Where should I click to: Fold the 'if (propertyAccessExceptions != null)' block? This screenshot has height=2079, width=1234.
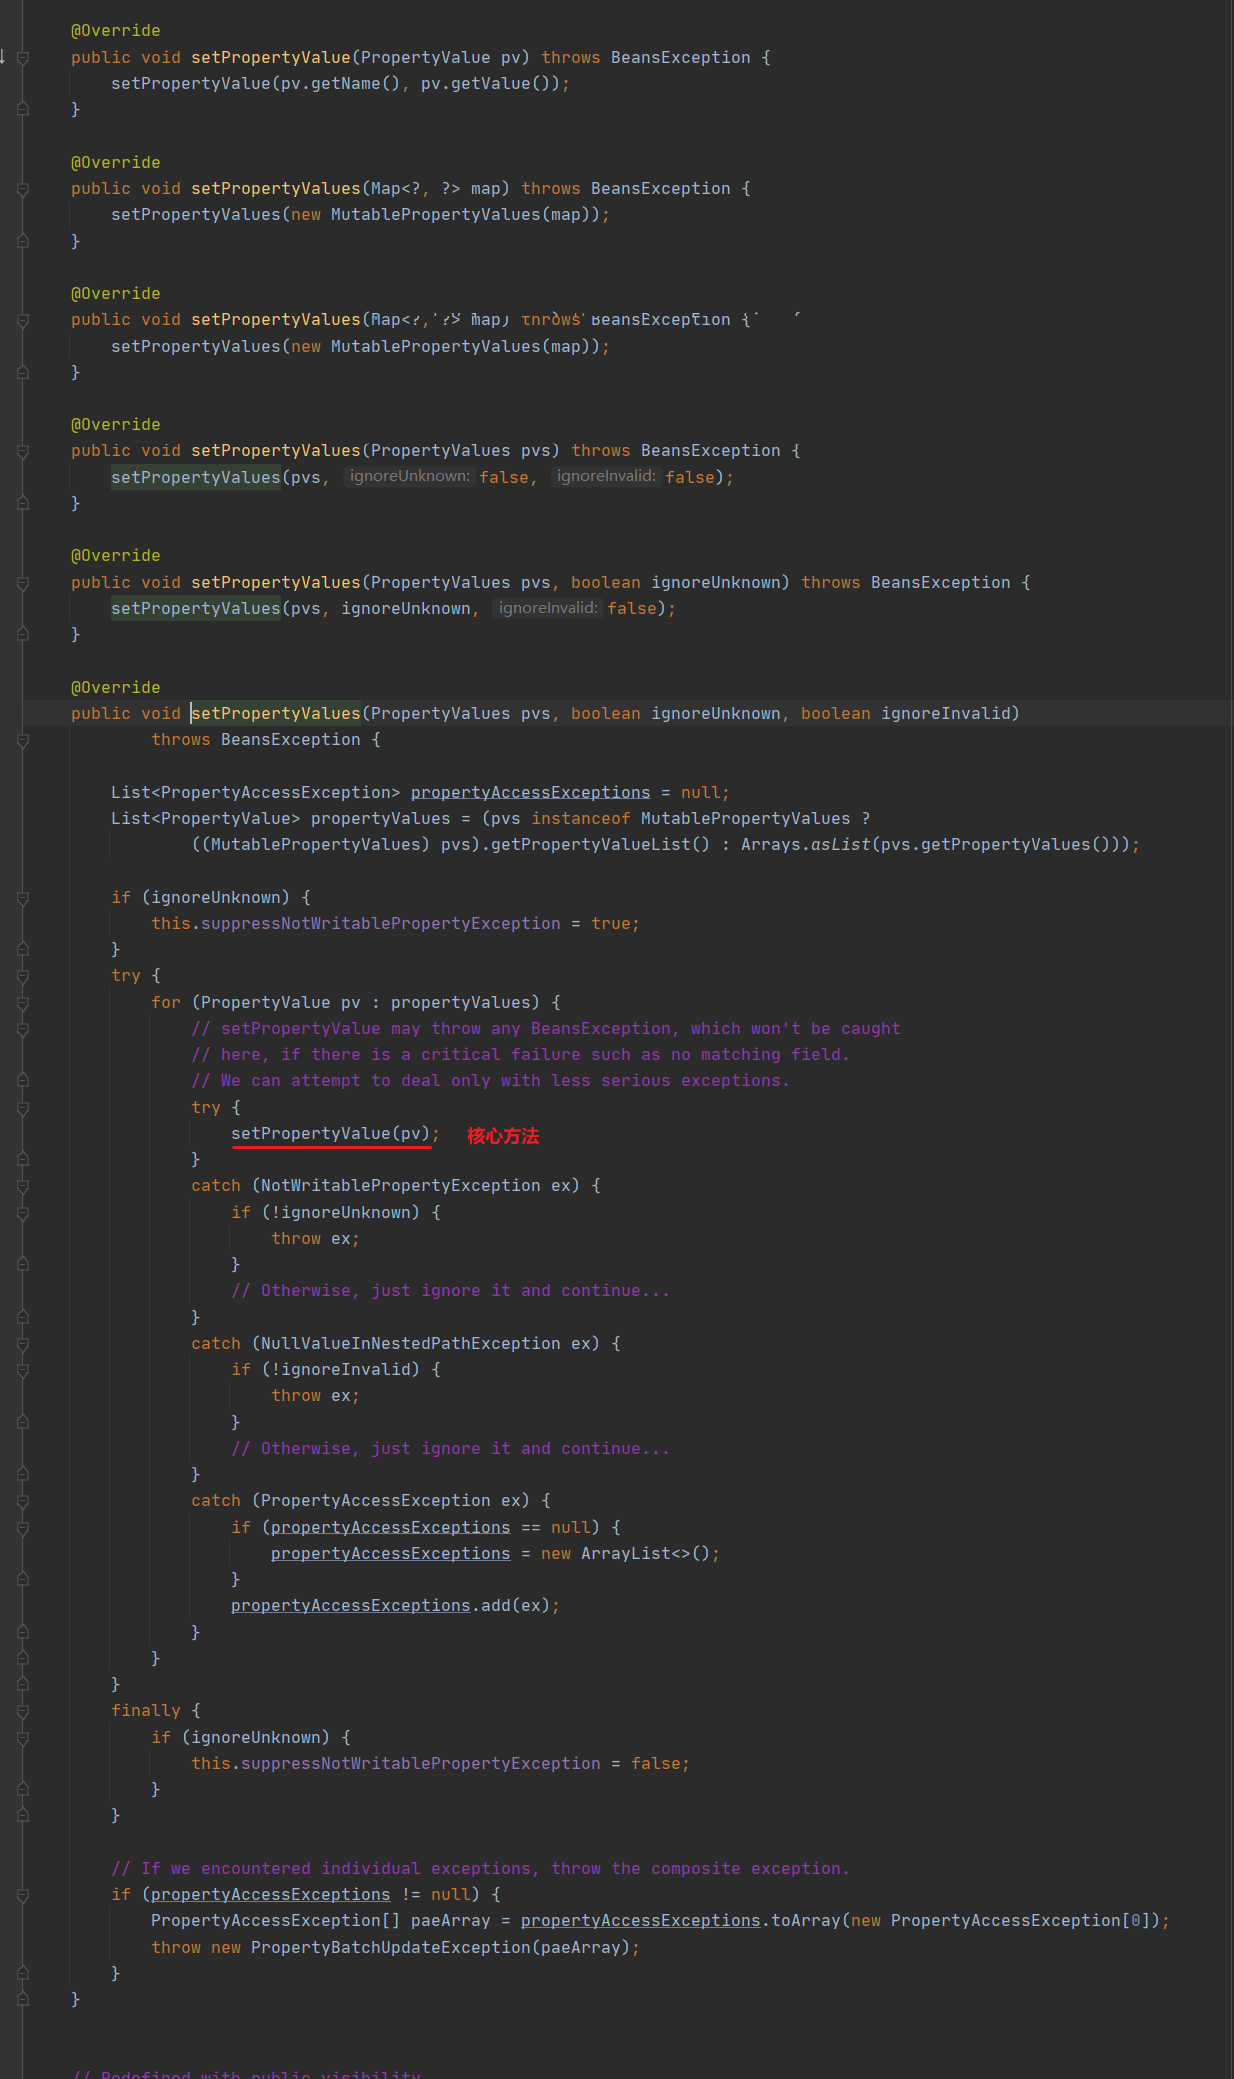pos(23,1895)
